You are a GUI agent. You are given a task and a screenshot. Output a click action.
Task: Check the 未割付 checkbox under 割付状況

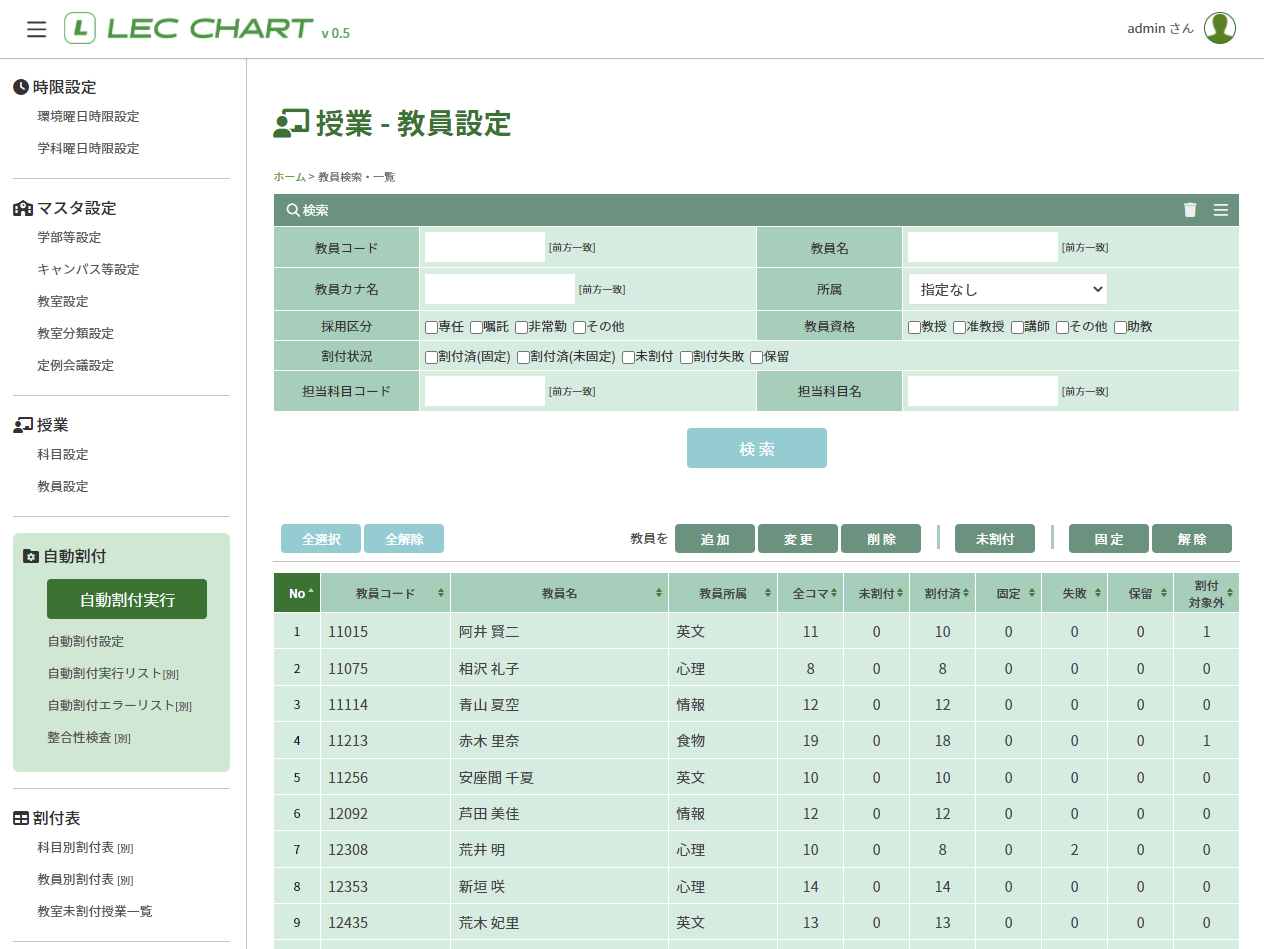629,357
